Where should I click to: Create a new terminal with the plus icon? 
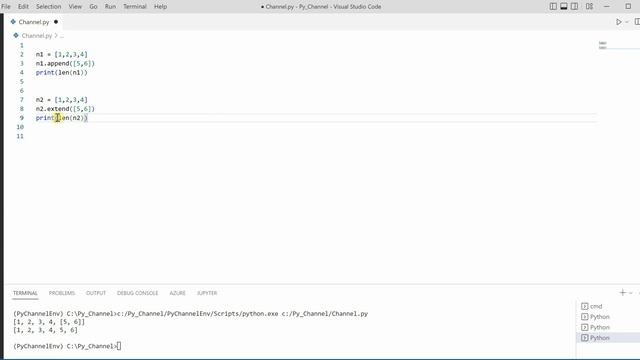coord(622,293)
